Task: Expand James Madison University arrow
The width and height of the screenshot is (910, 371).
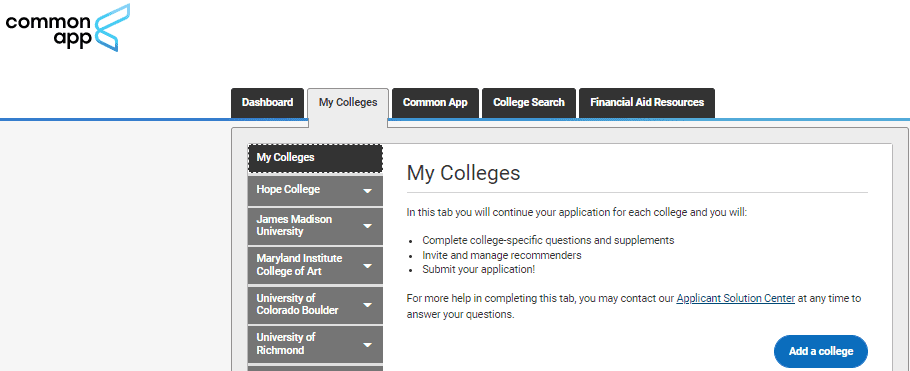Action: coord(367,226)
